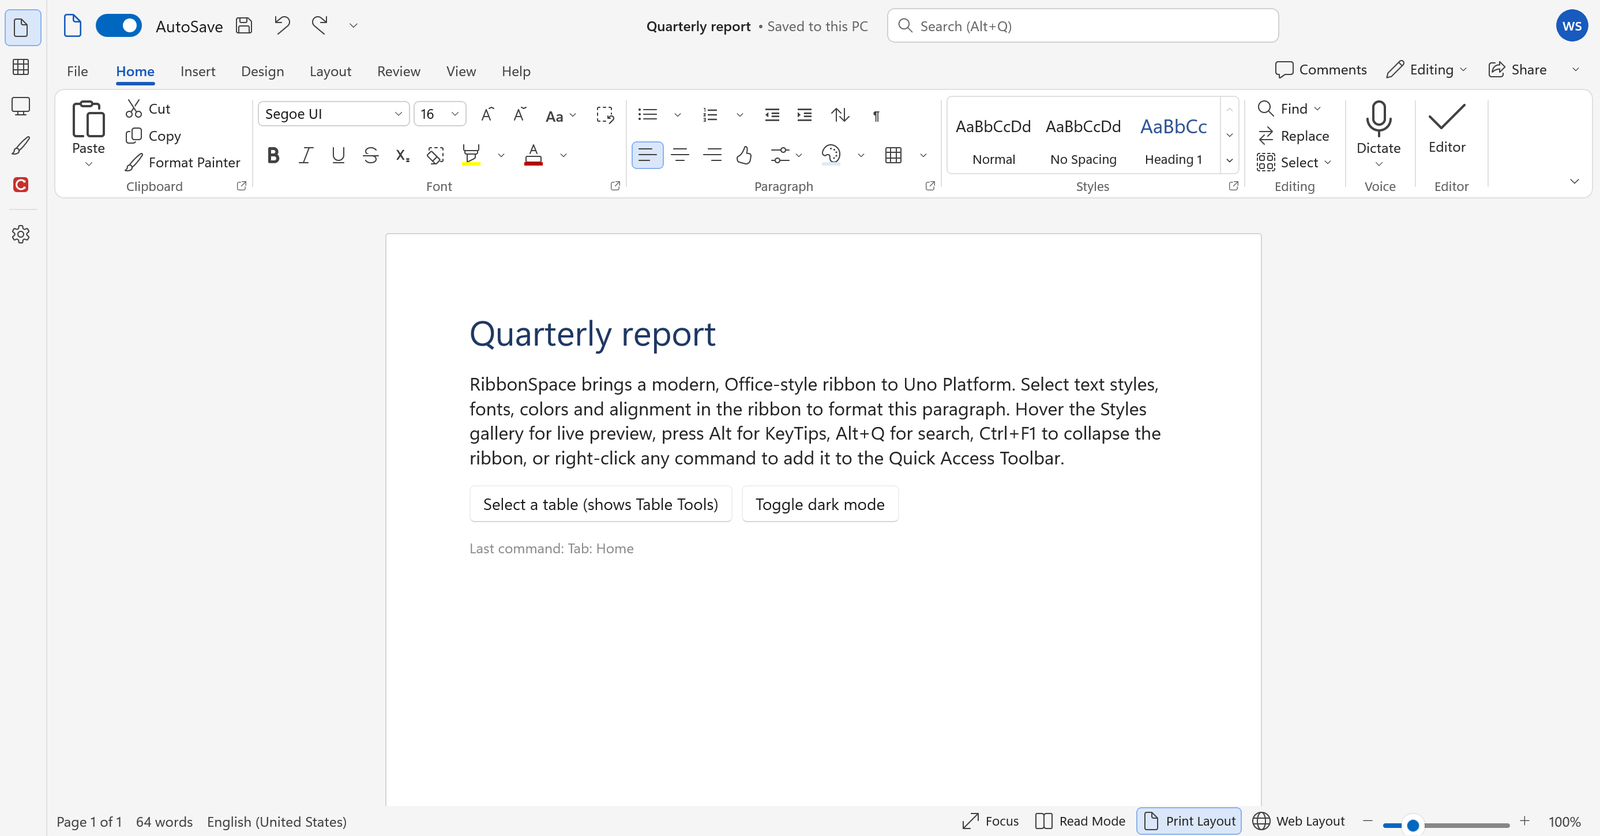Image resolution: width=1600 pixels, height=836 pixels.
Task: Click the italic formatting icon
Action: (x=306, y=155)
